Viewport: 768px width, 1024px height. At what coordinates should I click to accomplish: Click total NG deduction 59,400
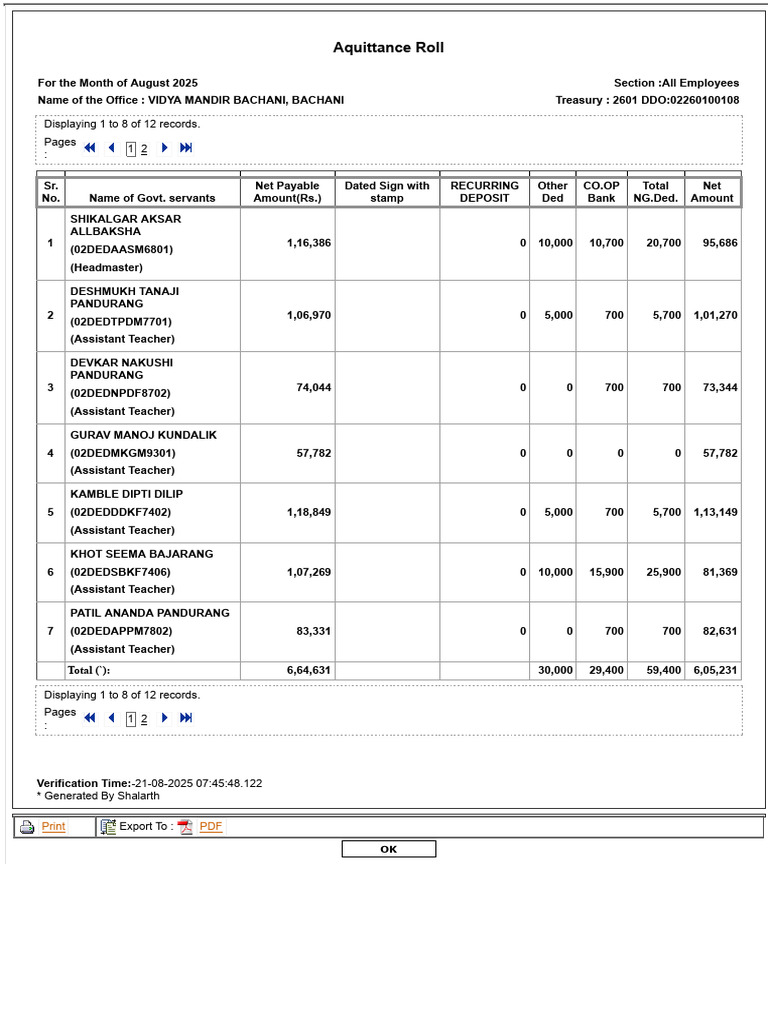[664, 671]
